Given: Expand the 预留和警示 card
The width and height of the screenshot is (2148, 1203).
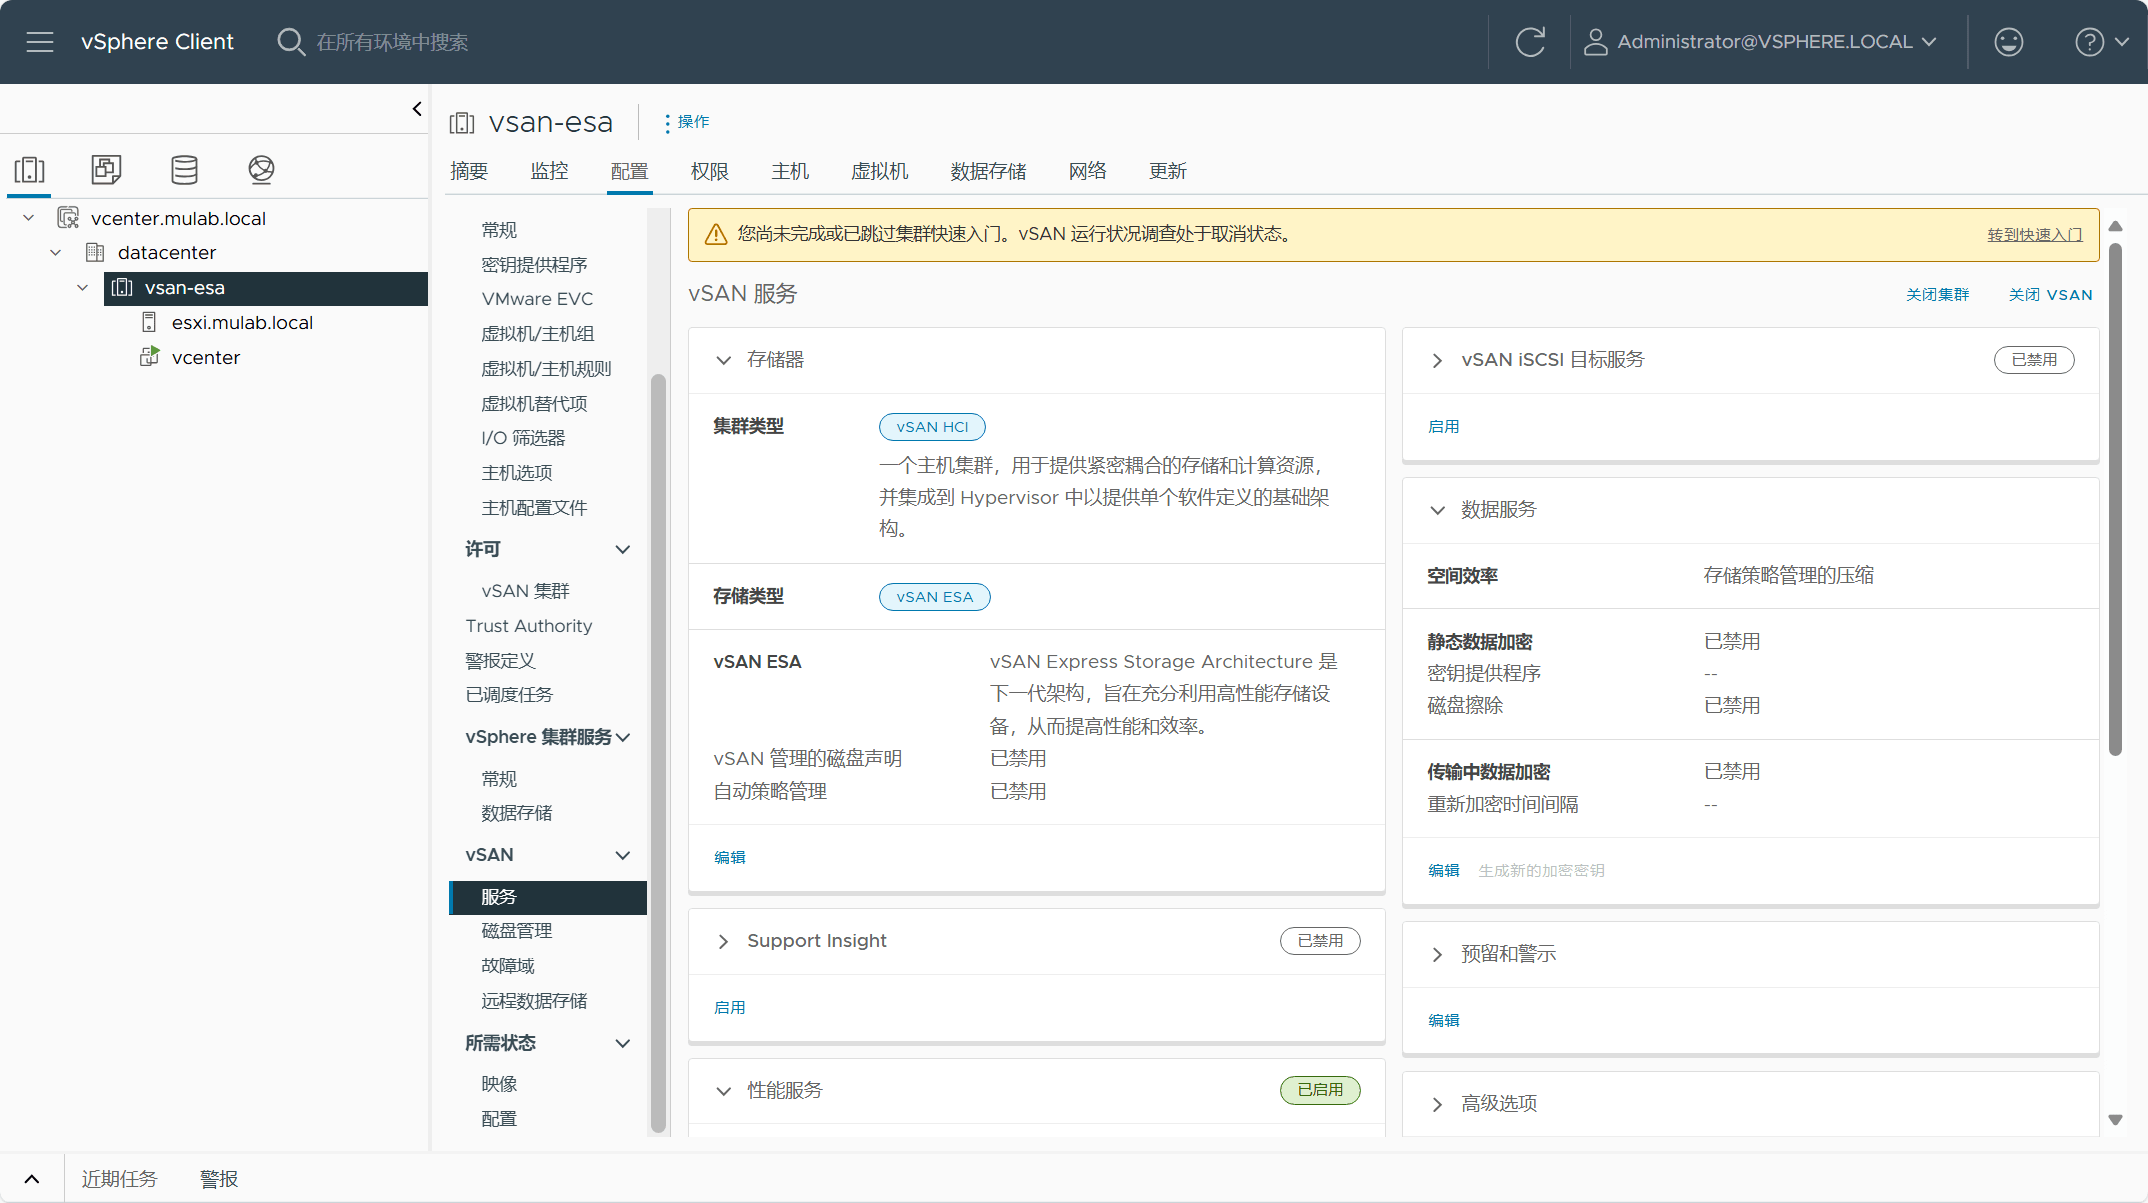Looking at the screenshot, I should [1437, 954].
